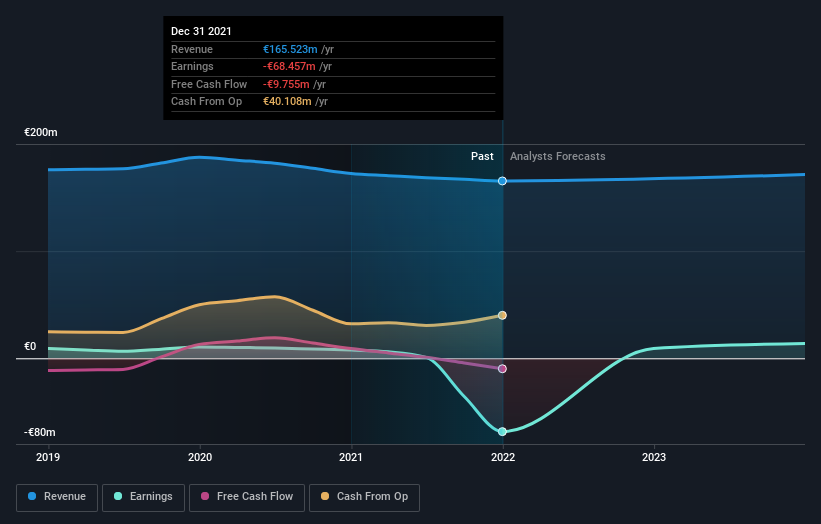Click the blue Revenue data point marker

click(502, 181)
